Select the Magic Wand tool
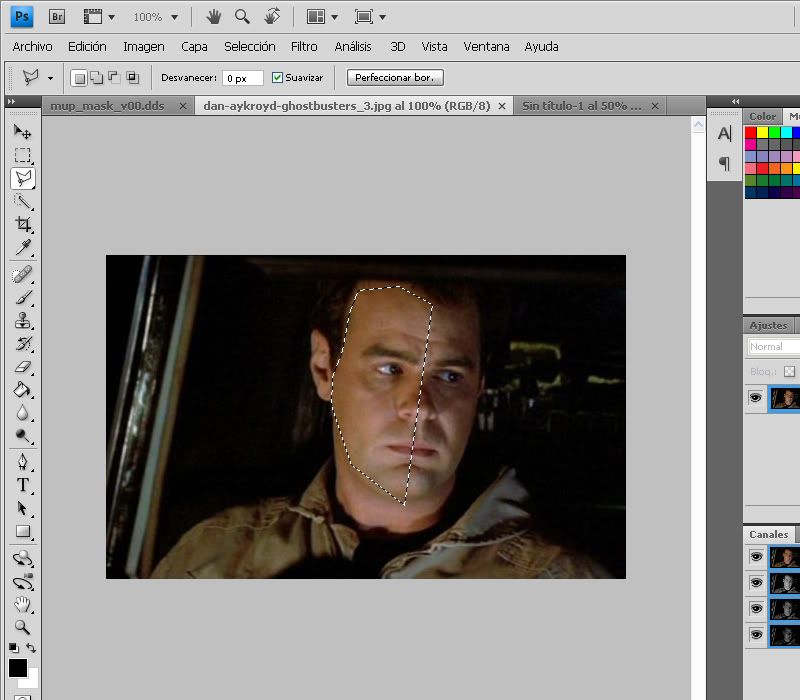Viewport: 800px width, 700px height. [22, 202]
